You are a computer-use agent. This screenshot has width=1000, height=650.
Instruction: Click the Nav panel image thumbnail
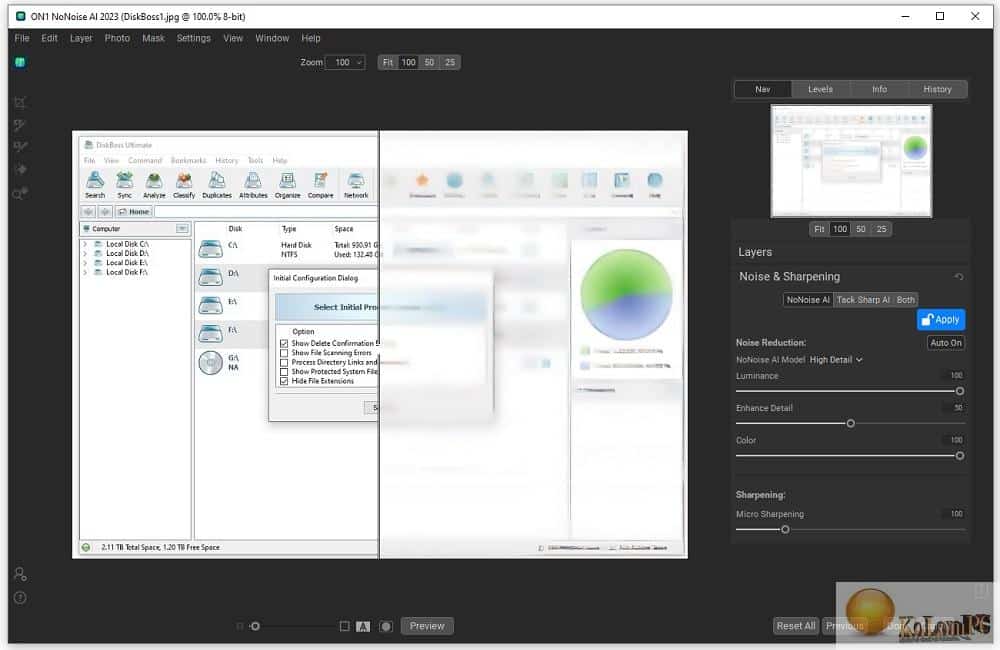pyautogui.click(x=851, y=161)
